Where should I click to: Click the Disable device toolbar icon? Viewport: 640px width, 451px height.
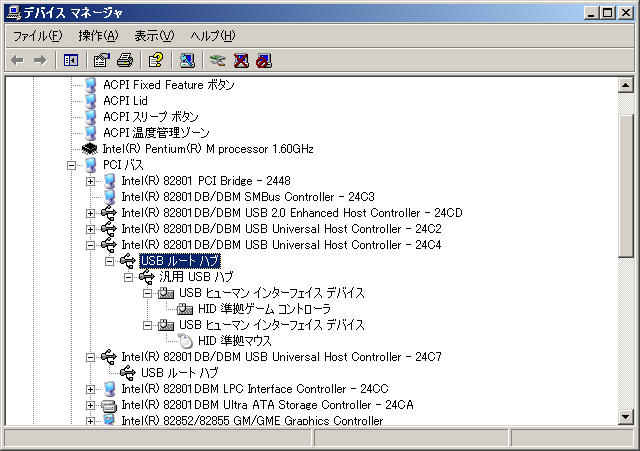point(264,61)
